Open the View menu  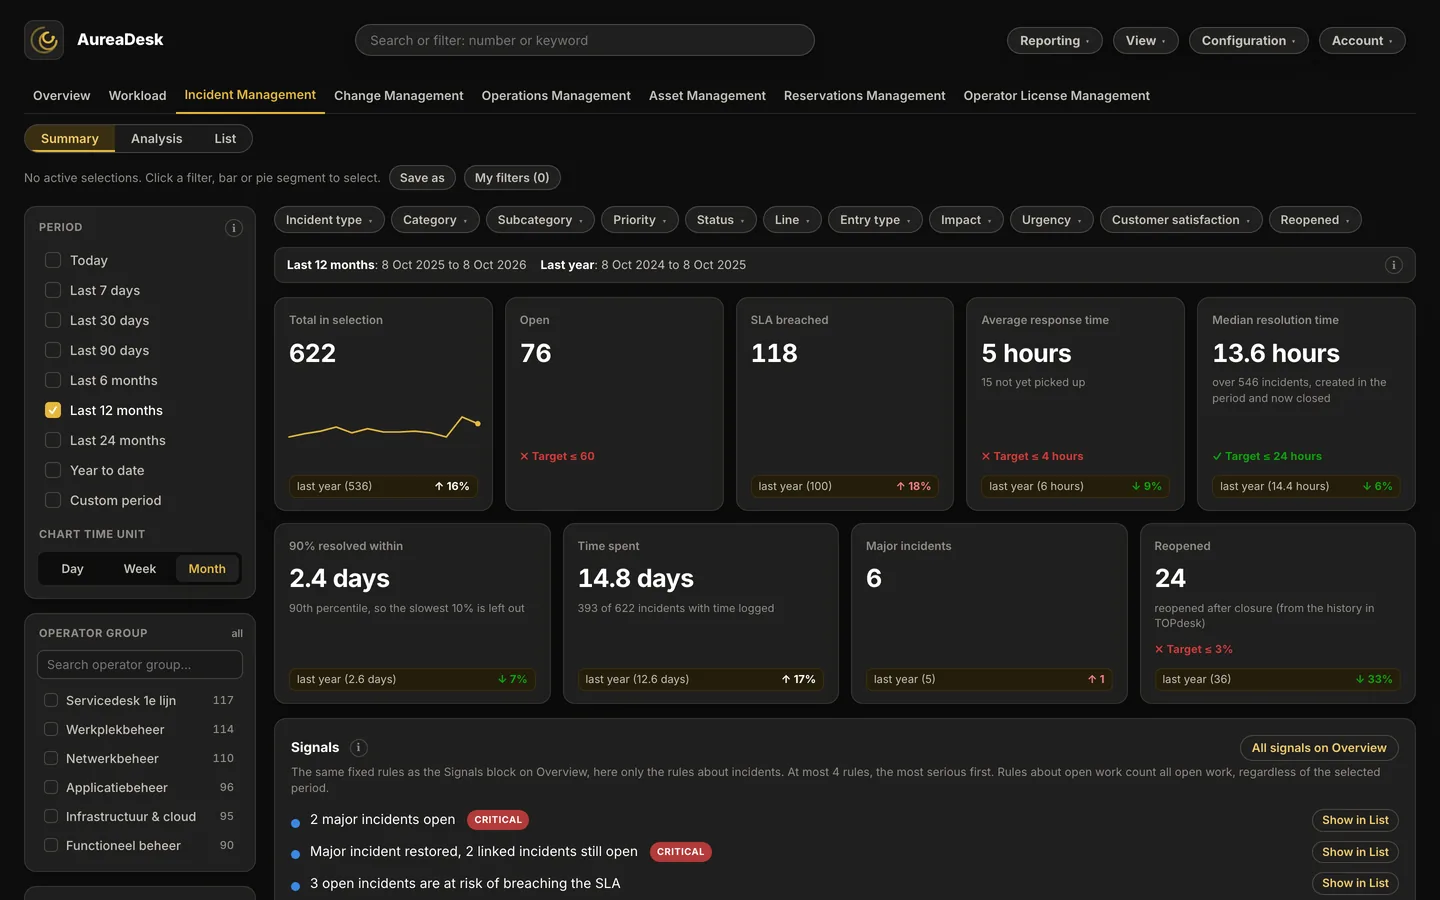point(1146,41)
